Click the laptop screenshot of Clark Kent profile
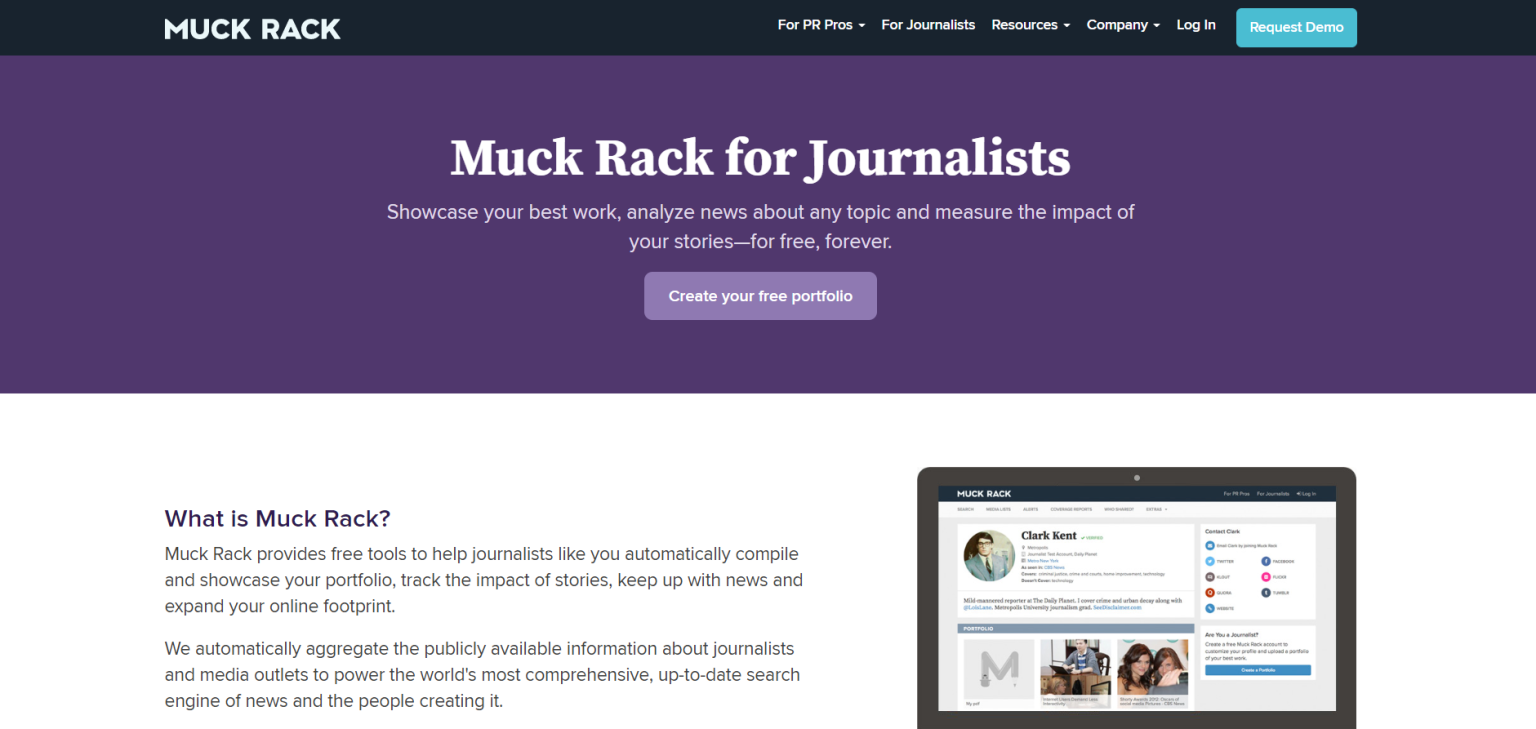The image size is (1536, 729). pos(1136,598)
